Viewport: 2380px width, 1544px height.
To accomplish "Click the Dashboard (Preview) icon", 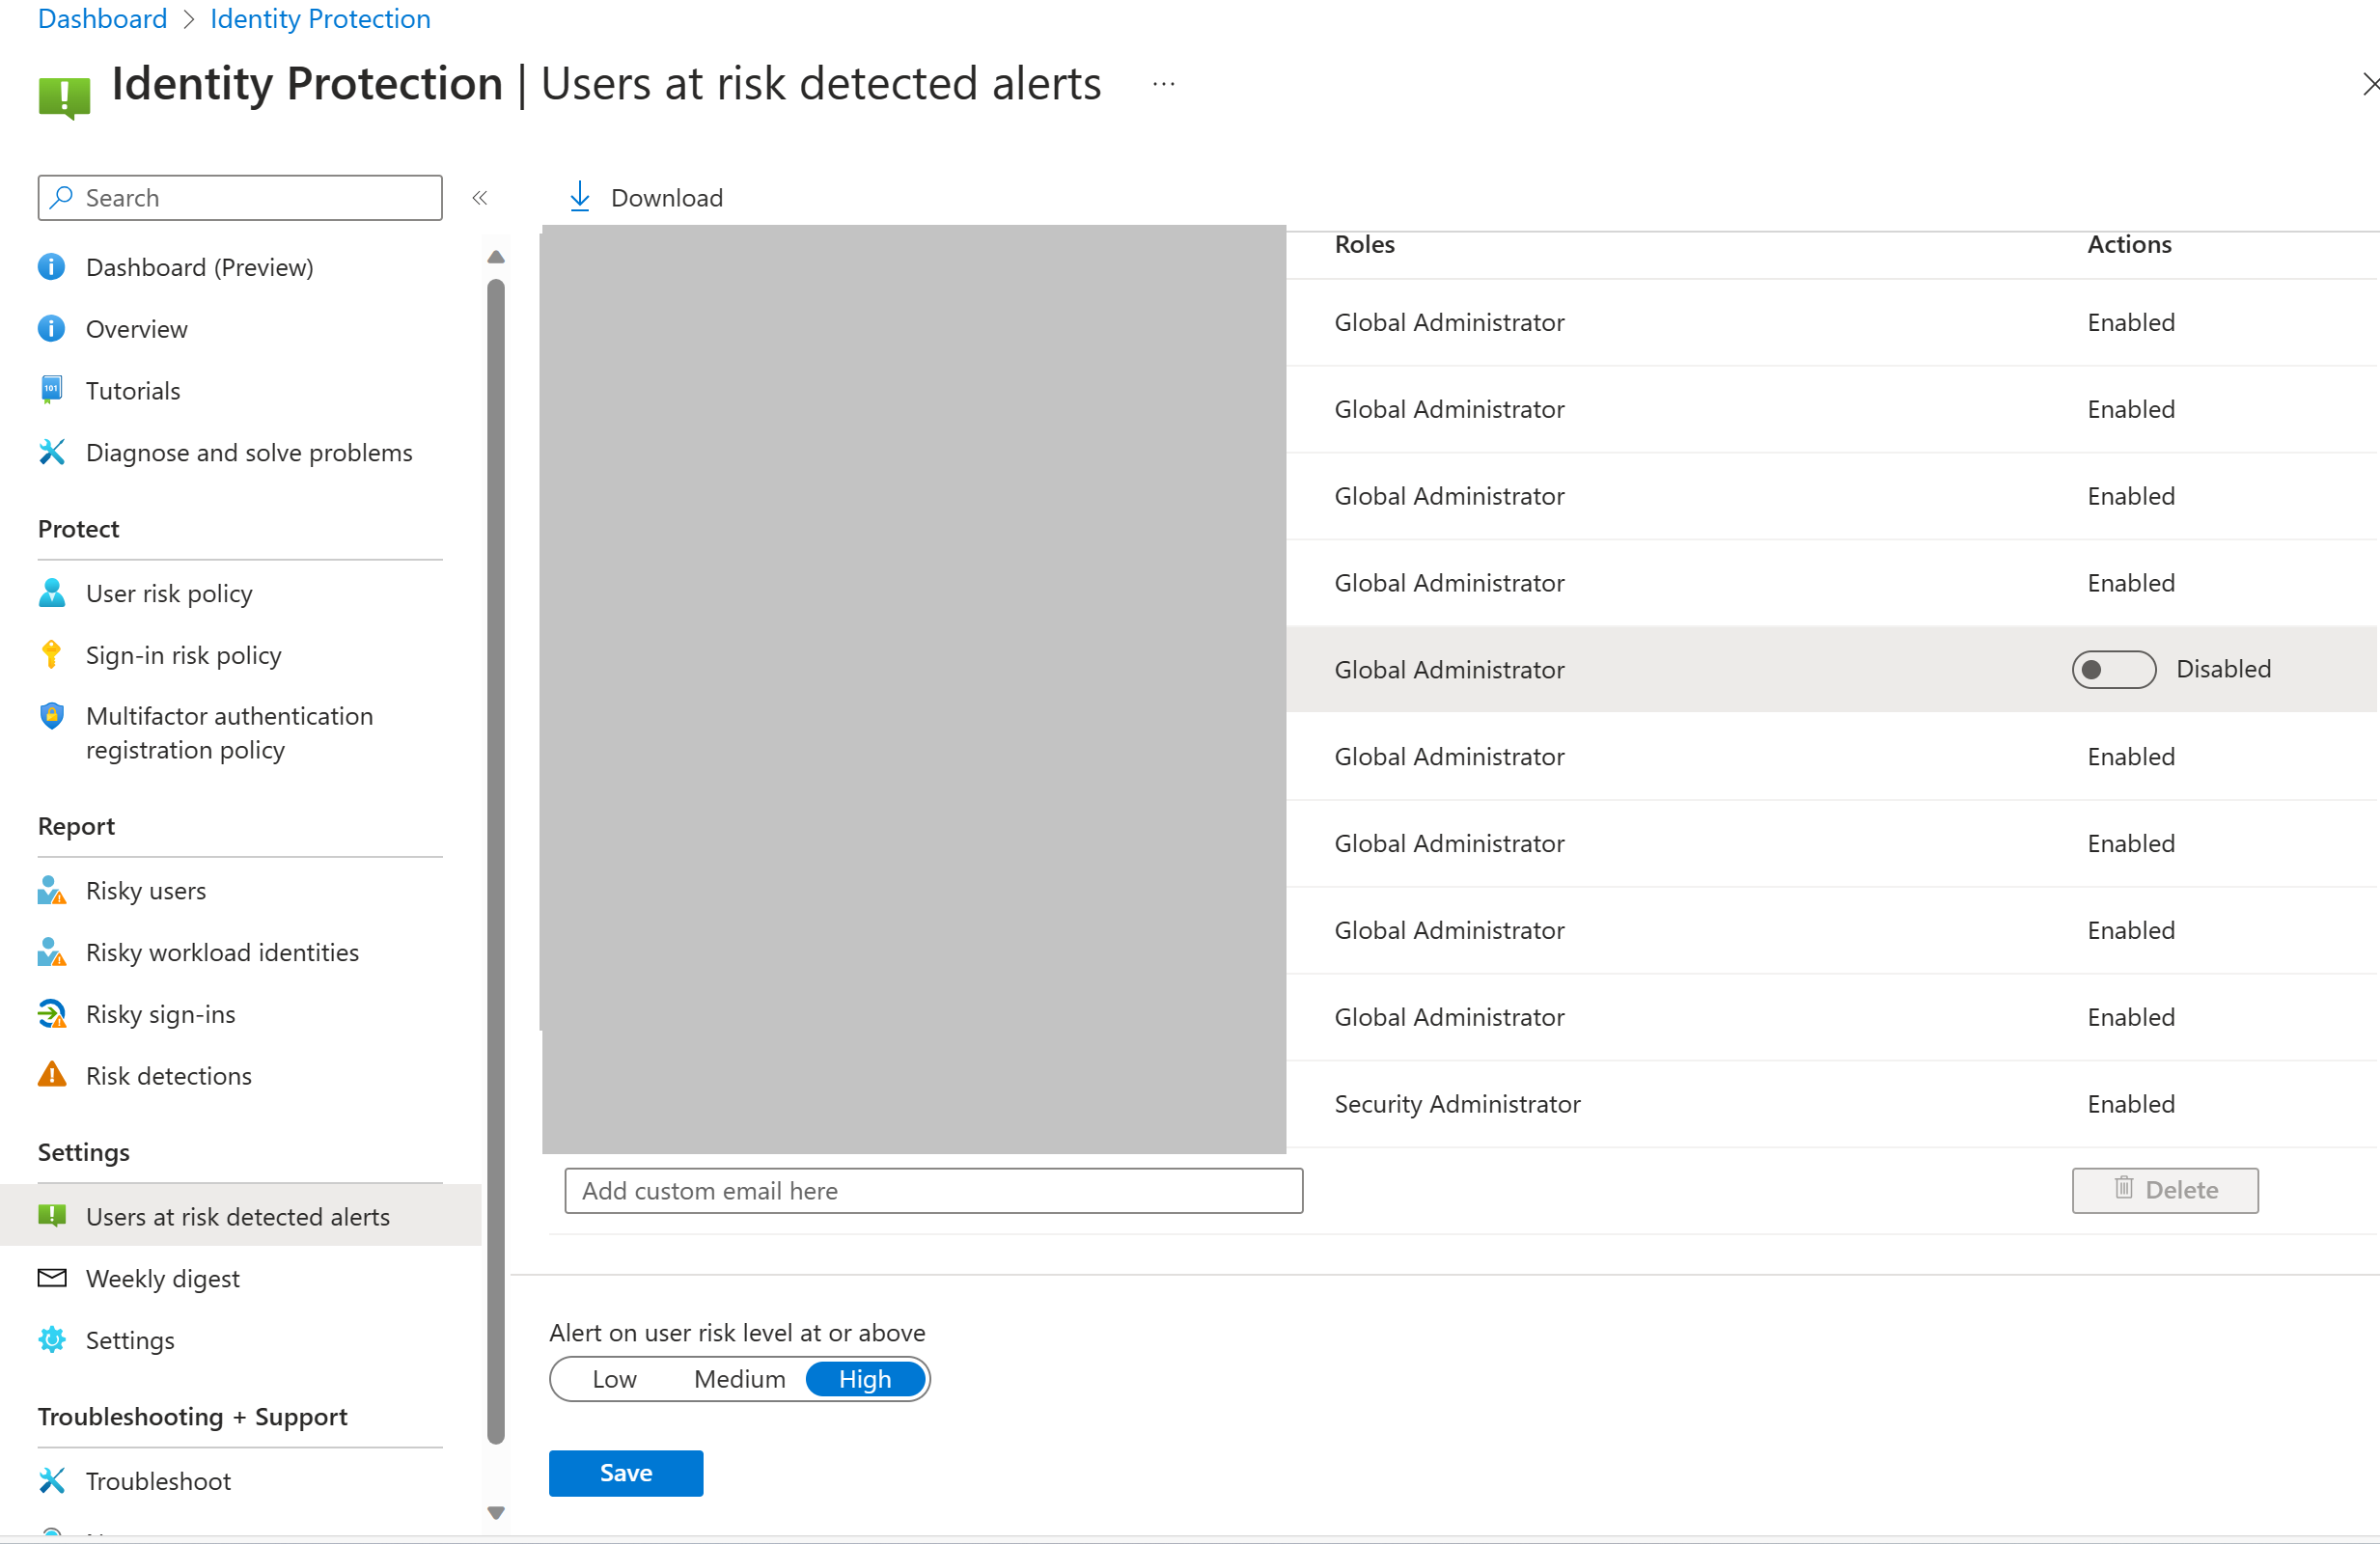I will (x=50, y=265).
